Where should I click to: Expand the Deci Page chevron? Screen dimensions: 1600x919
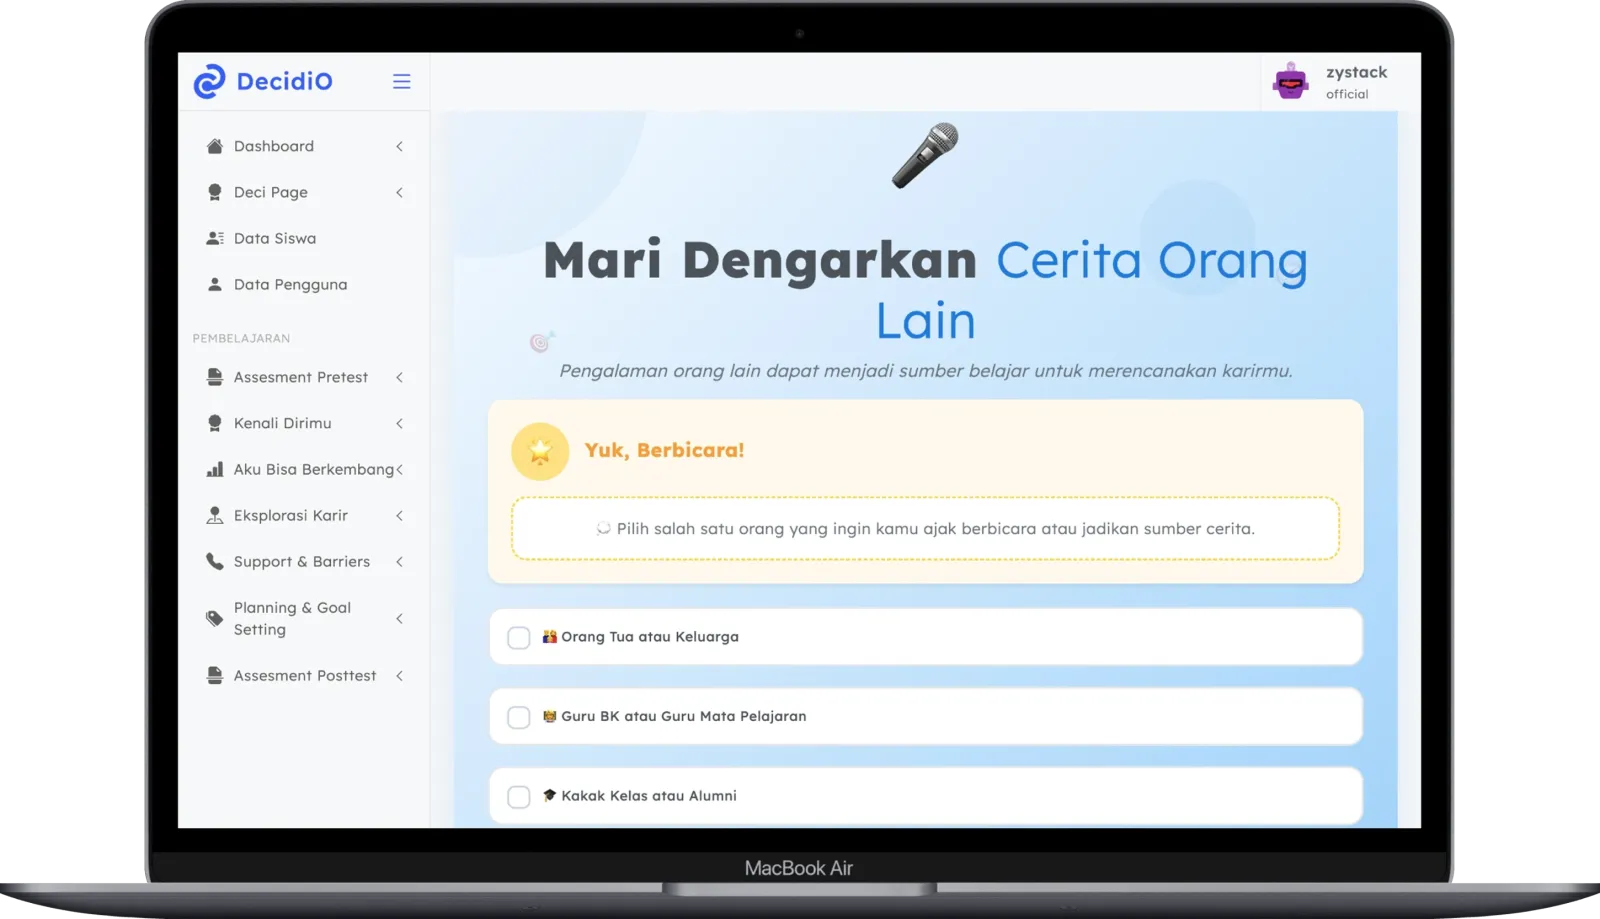click(x=399, y=192)
